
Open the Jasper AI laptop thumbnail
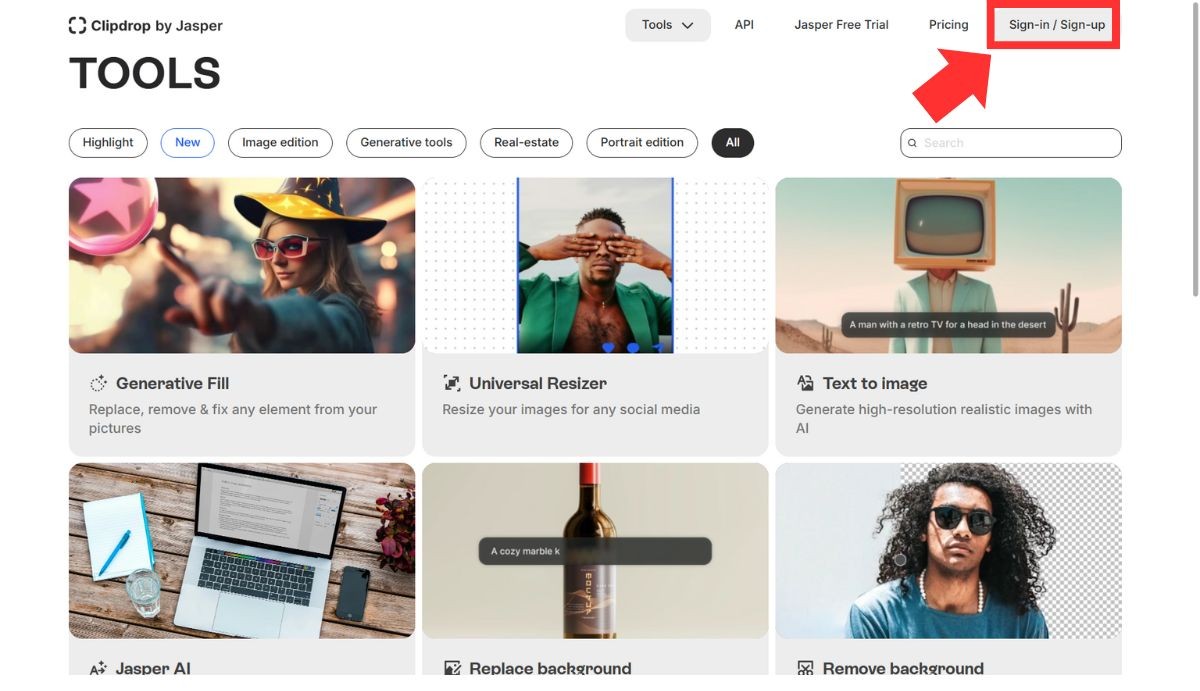pos(242,550)
